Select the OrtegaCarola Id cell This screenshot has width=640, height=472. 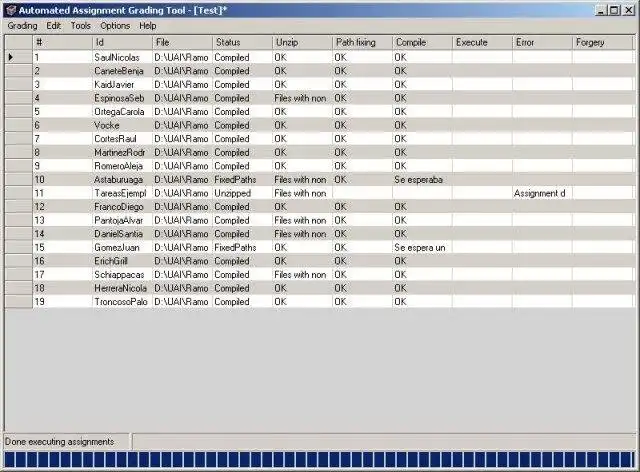[x=122, y=111]
